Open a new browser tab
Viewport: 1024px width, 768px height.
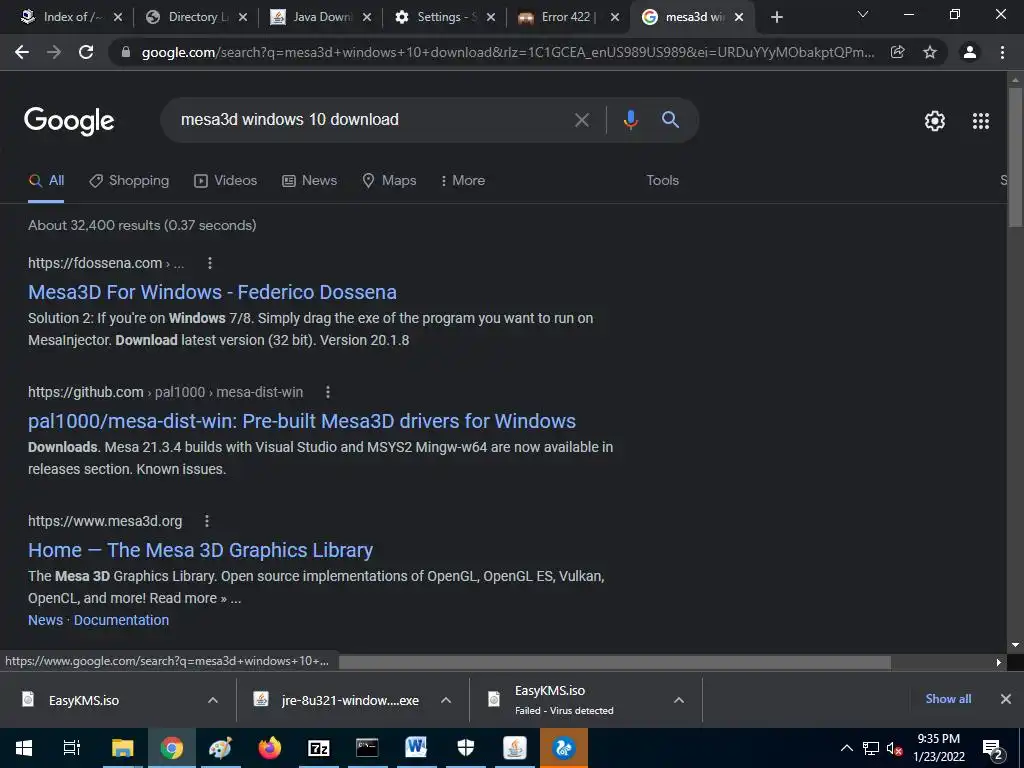pos(776,17)
